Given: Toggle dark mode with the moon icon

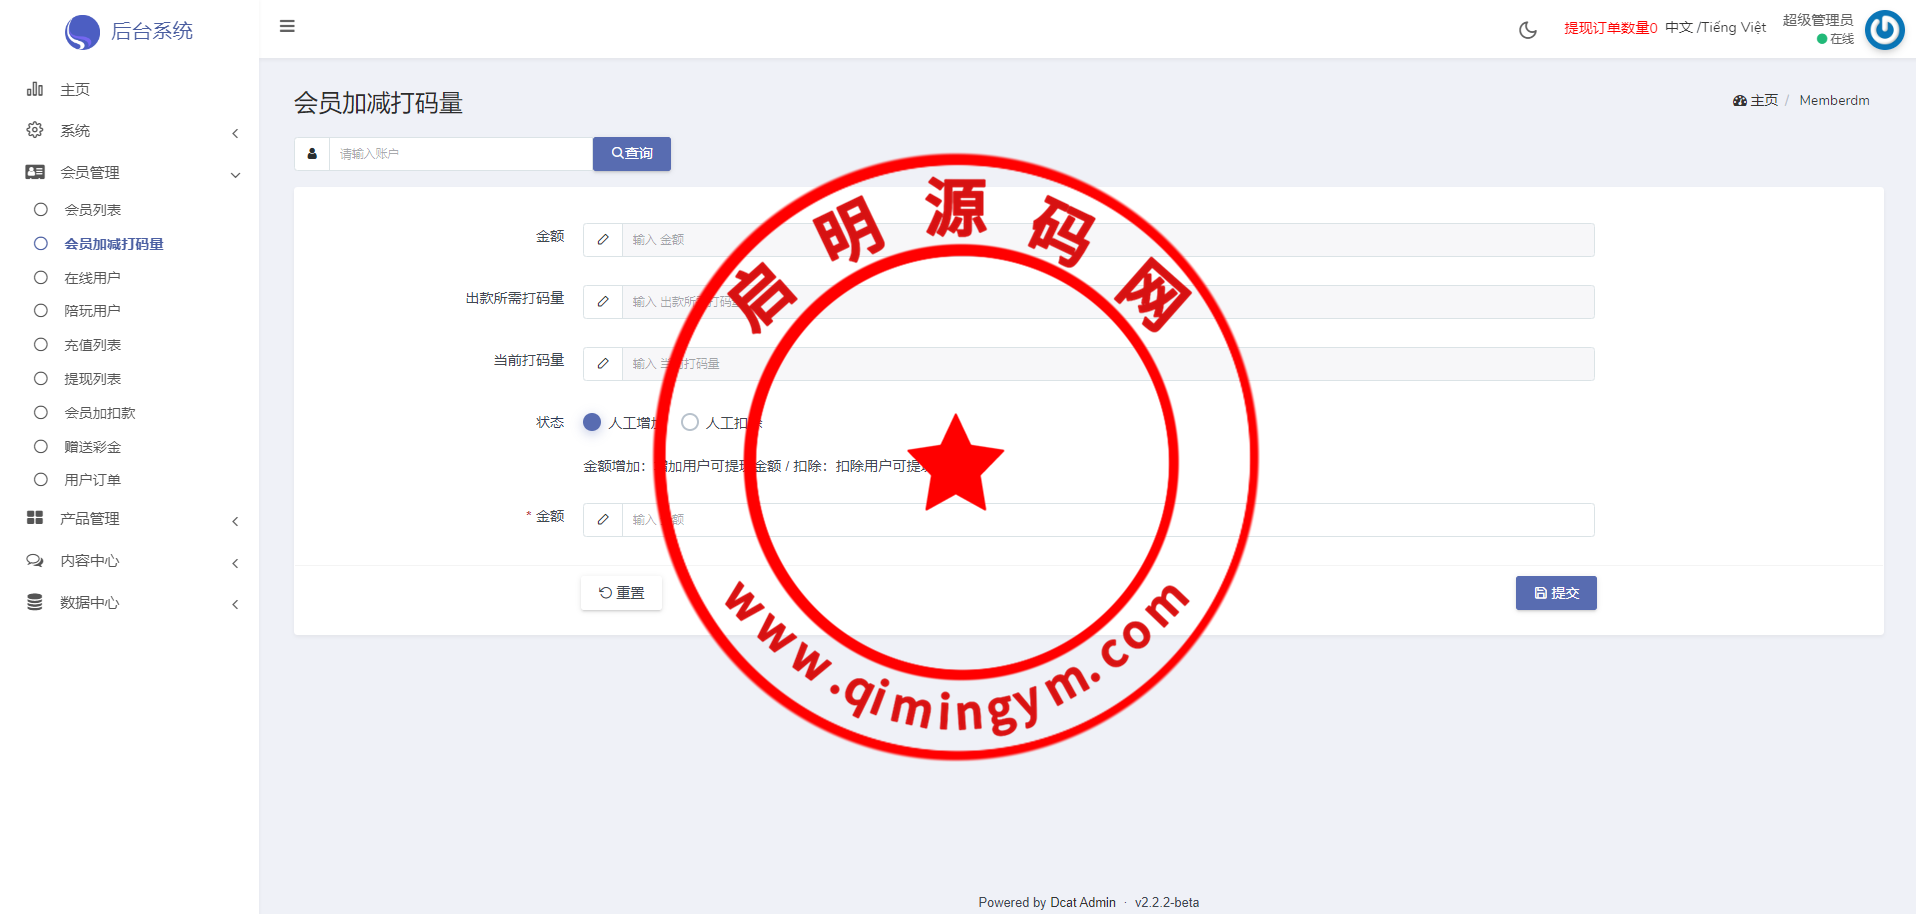Looking at the screenshot, I should click(x=1527, y=30).
